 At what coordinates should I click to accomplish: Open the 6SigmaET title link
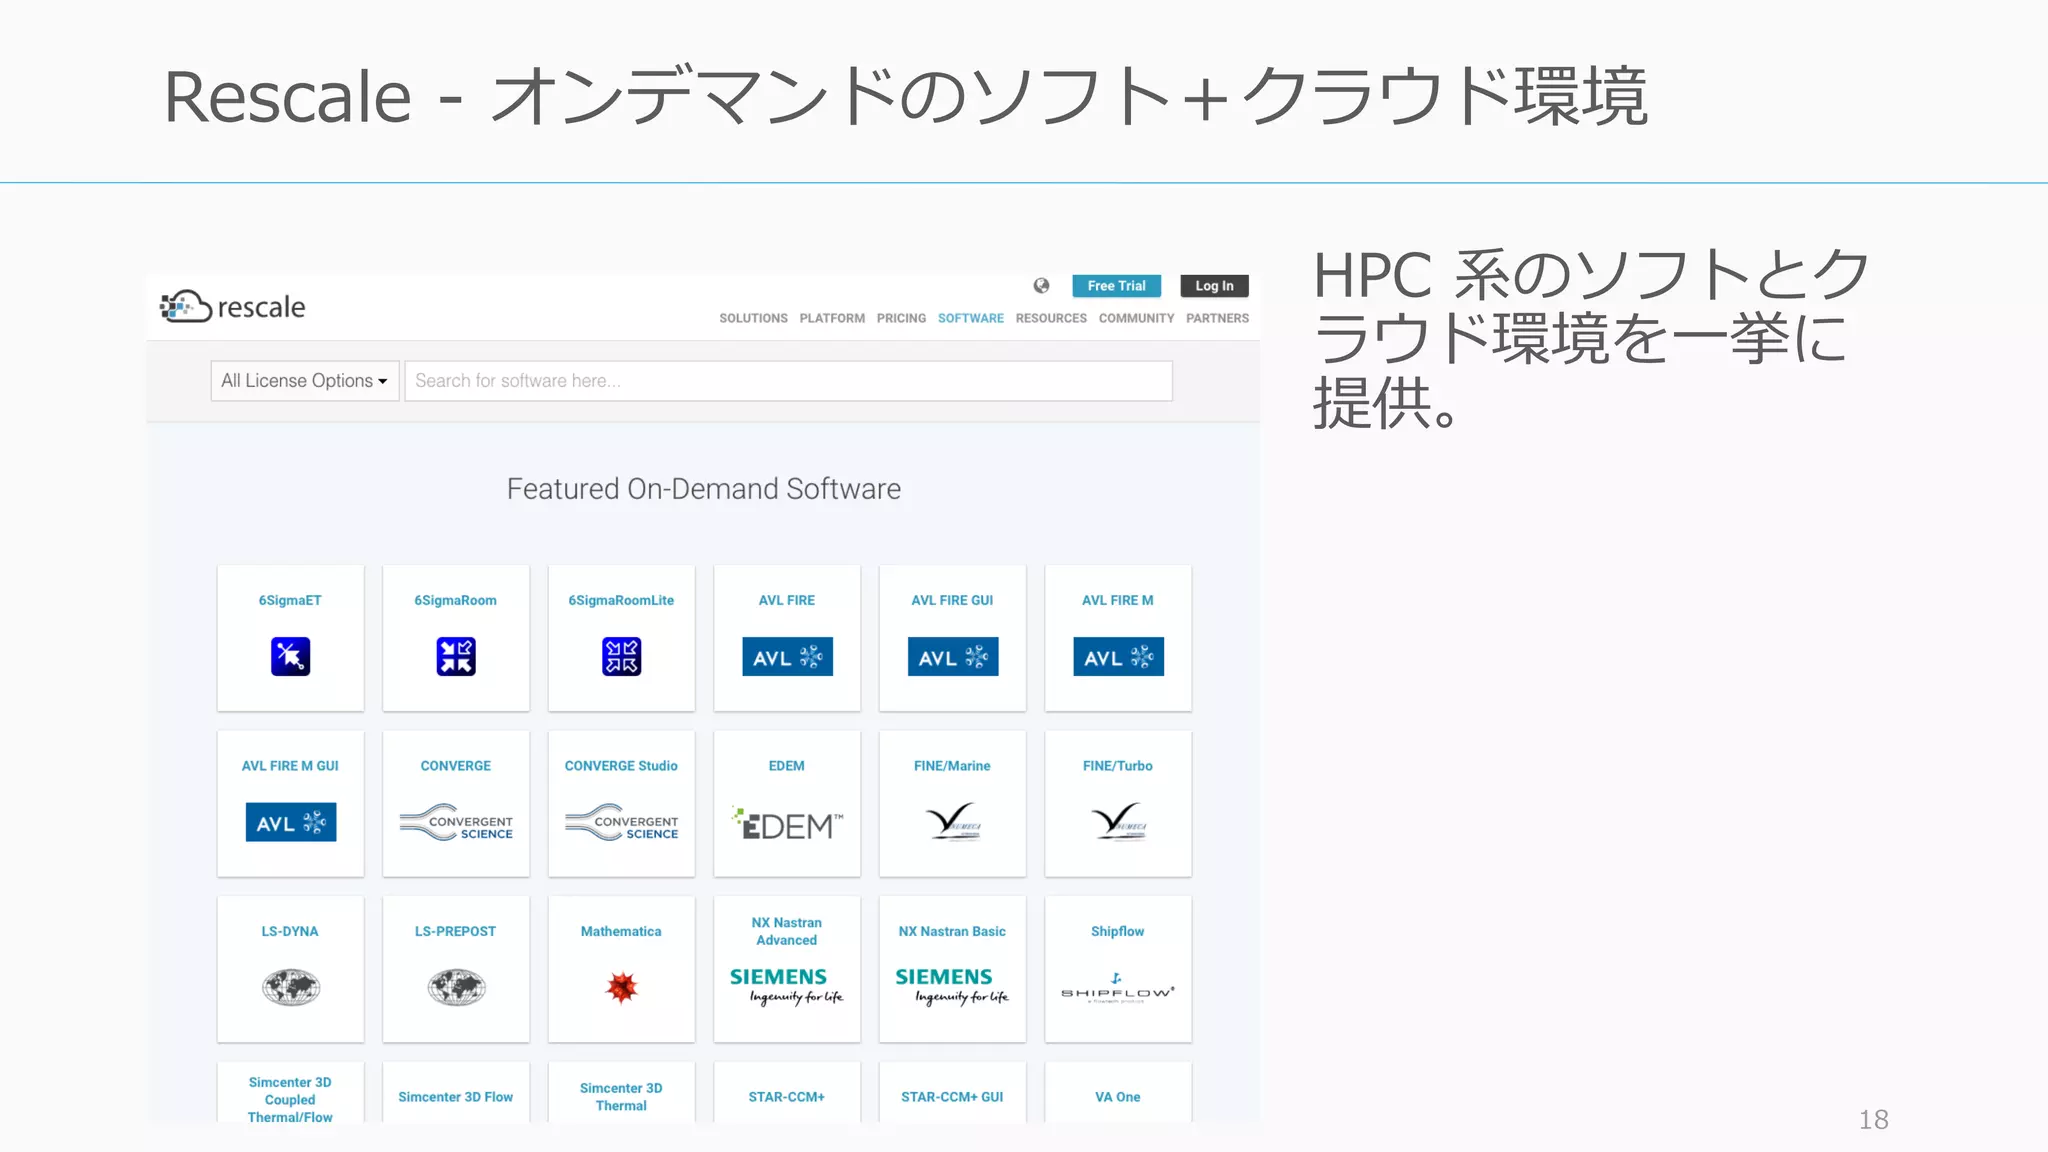290,600
